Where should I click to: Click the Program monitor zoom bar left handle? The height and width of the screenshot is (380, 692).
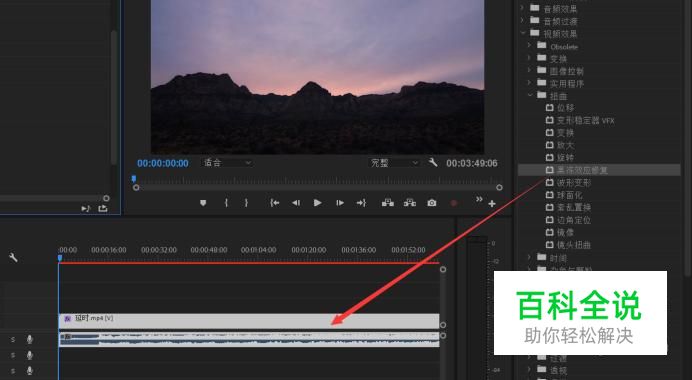[x=136, y=188]
